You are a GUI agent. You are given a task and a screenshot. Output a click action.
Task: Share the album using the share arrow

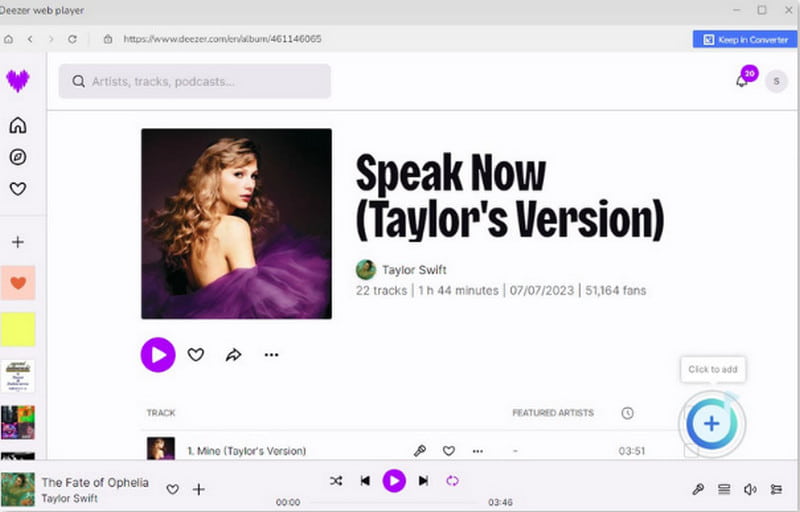[234, 354]
